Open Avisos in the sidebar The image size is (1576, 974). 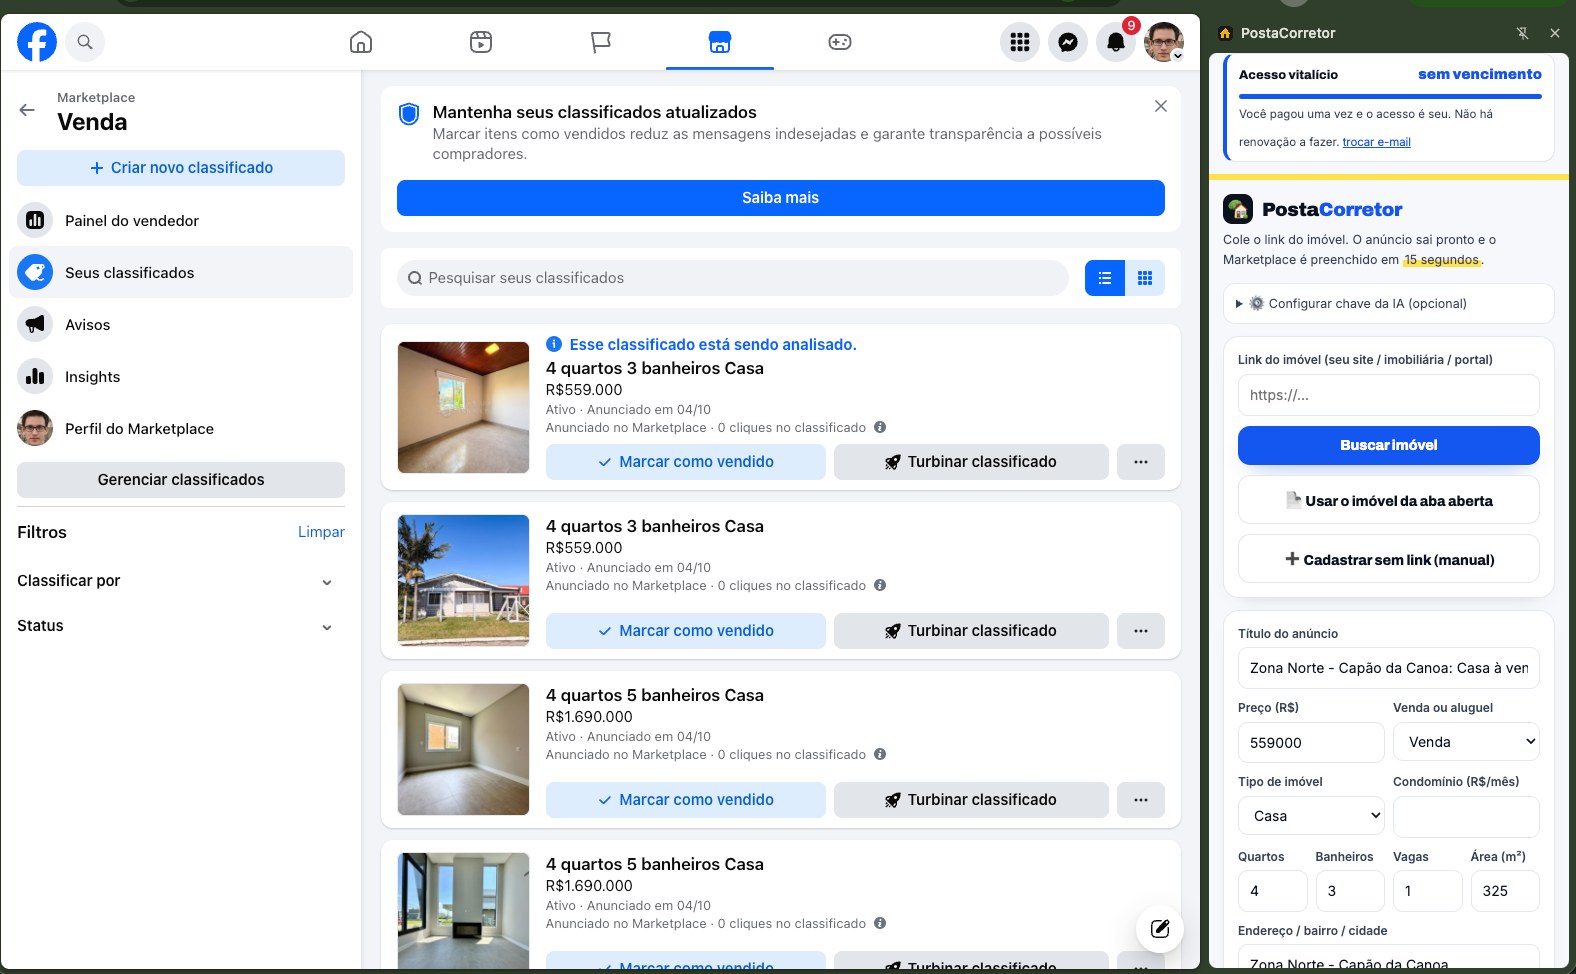point(181,325)
